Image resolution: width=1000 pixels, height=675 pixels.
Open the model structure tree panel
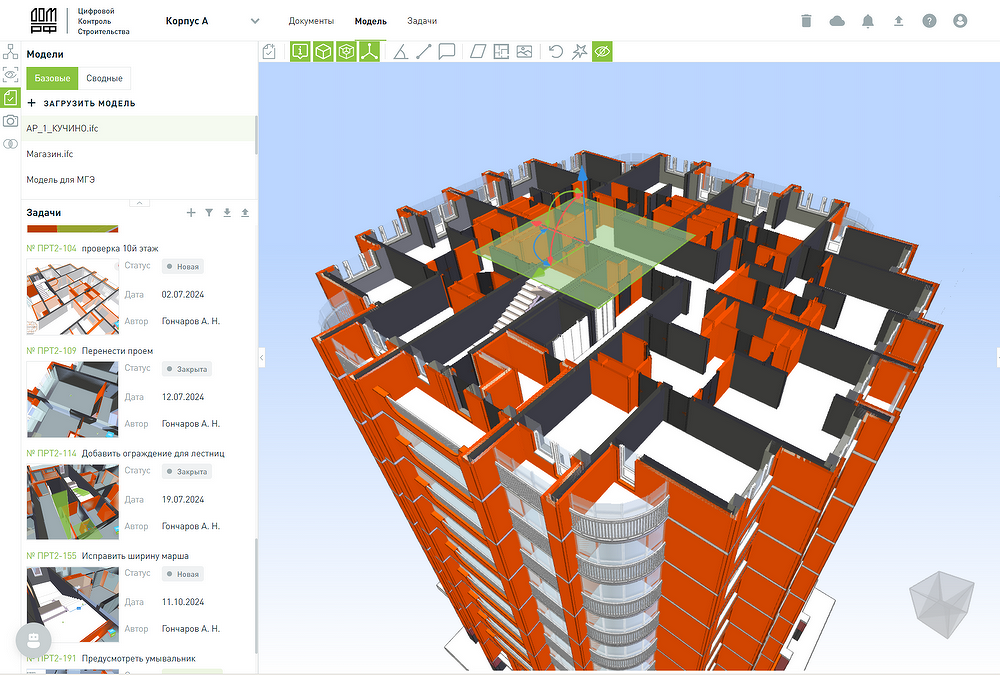point(10,52)
